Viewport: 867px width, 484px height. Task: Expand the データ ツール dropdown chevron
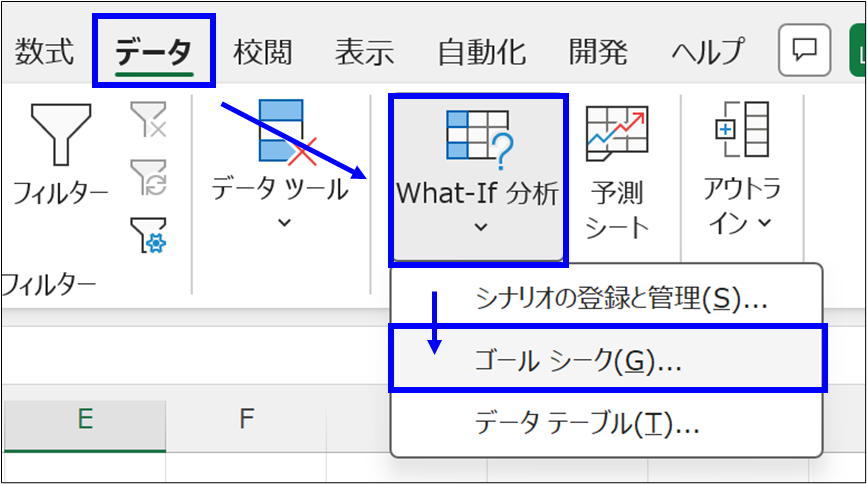[283, 222]
